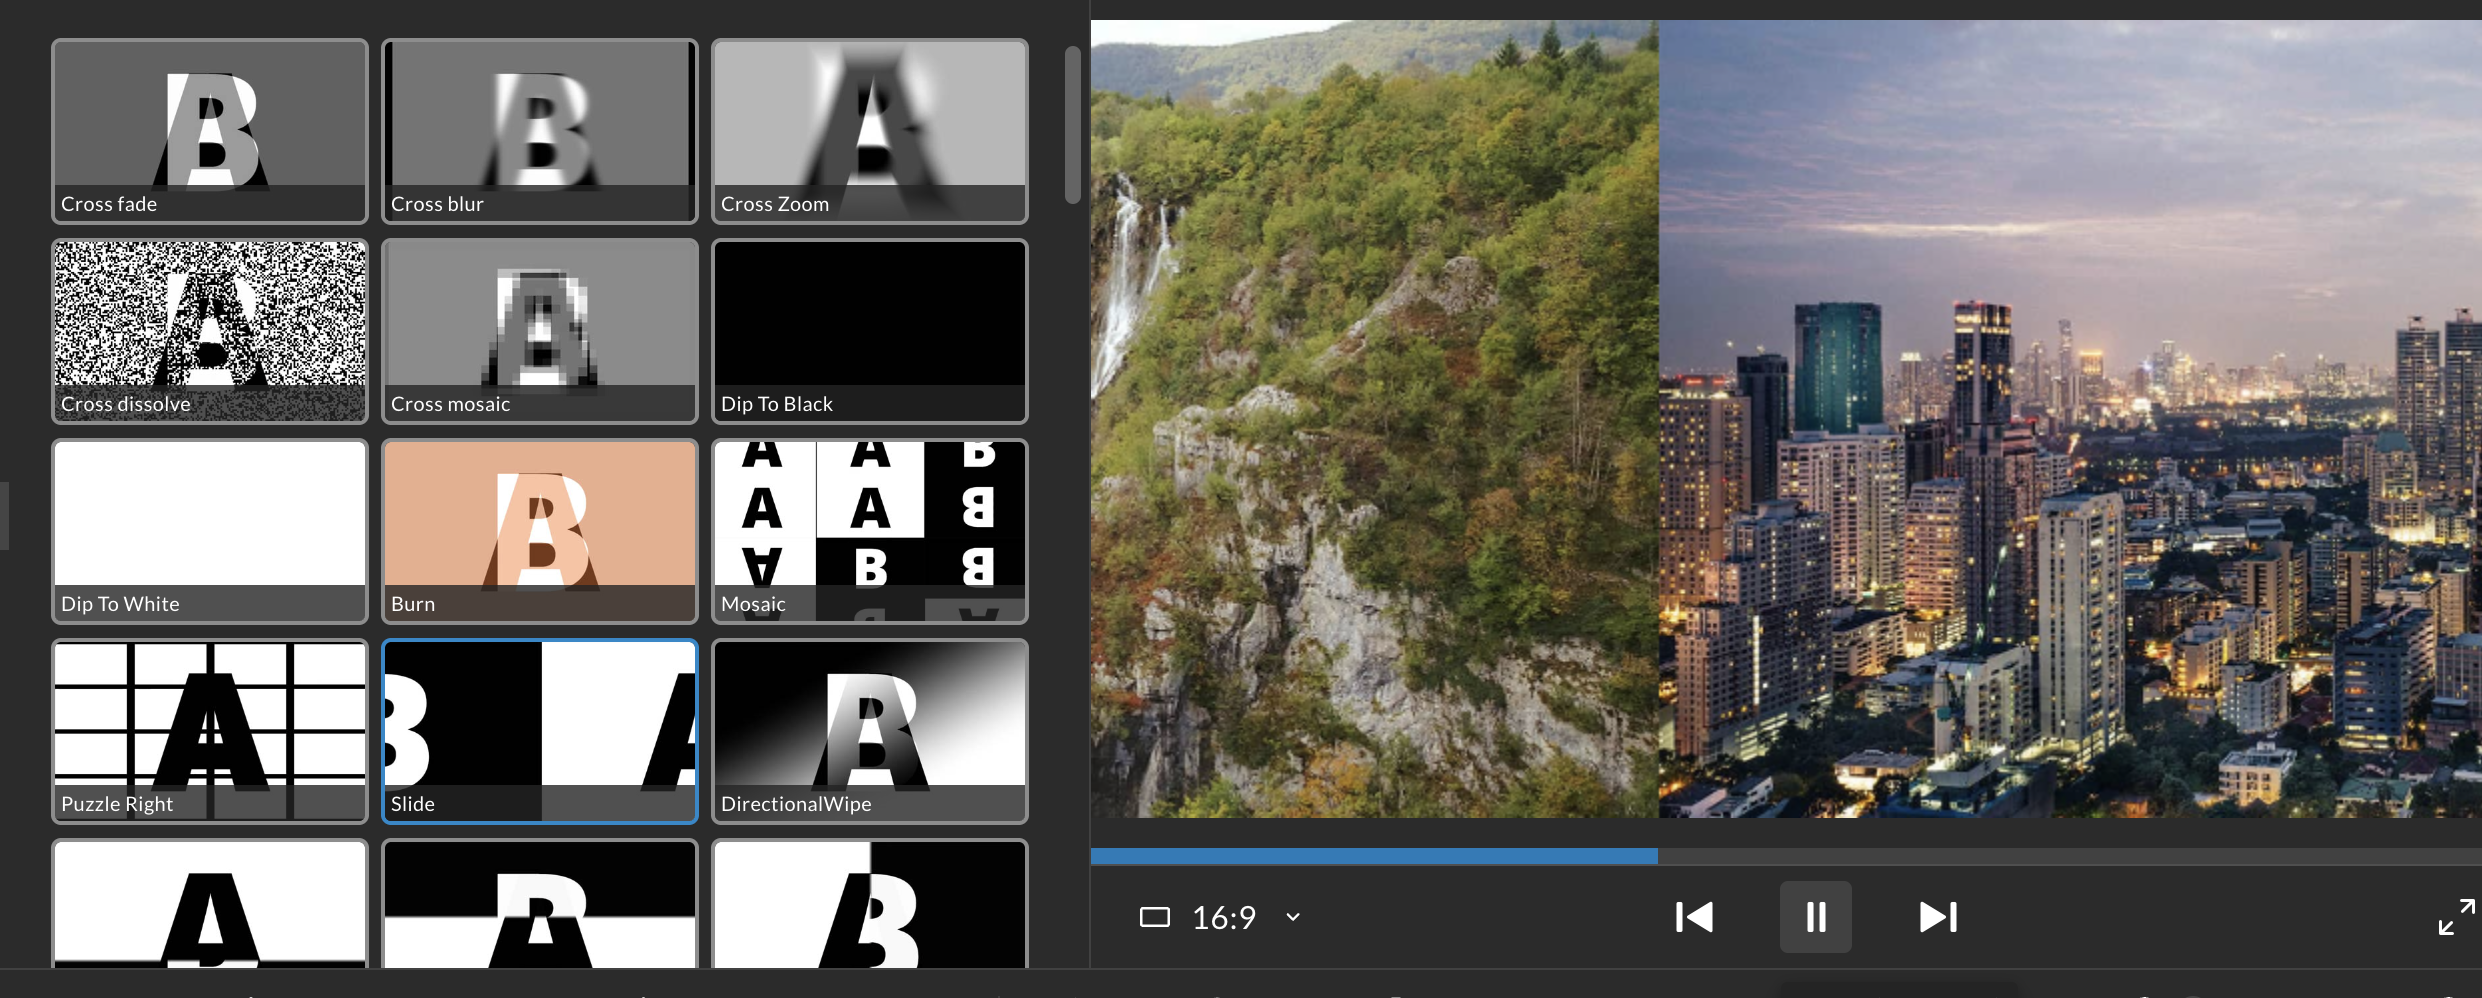Screen dimensions: 2482x998
Task: Choose the Puzzle Right transition
Action: pyautogui.click(x=210, y=731)
